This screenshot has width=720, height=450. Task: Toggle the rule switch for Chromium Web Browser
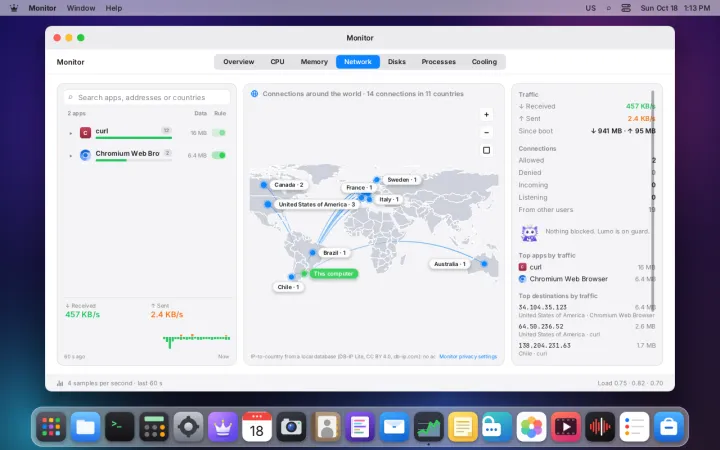pyautogui.click(x=219, y=155)
